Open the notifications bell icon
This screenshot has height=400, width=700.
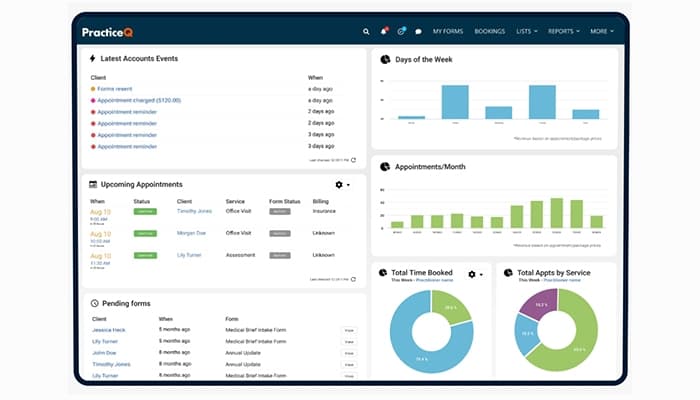click(383, 32)
